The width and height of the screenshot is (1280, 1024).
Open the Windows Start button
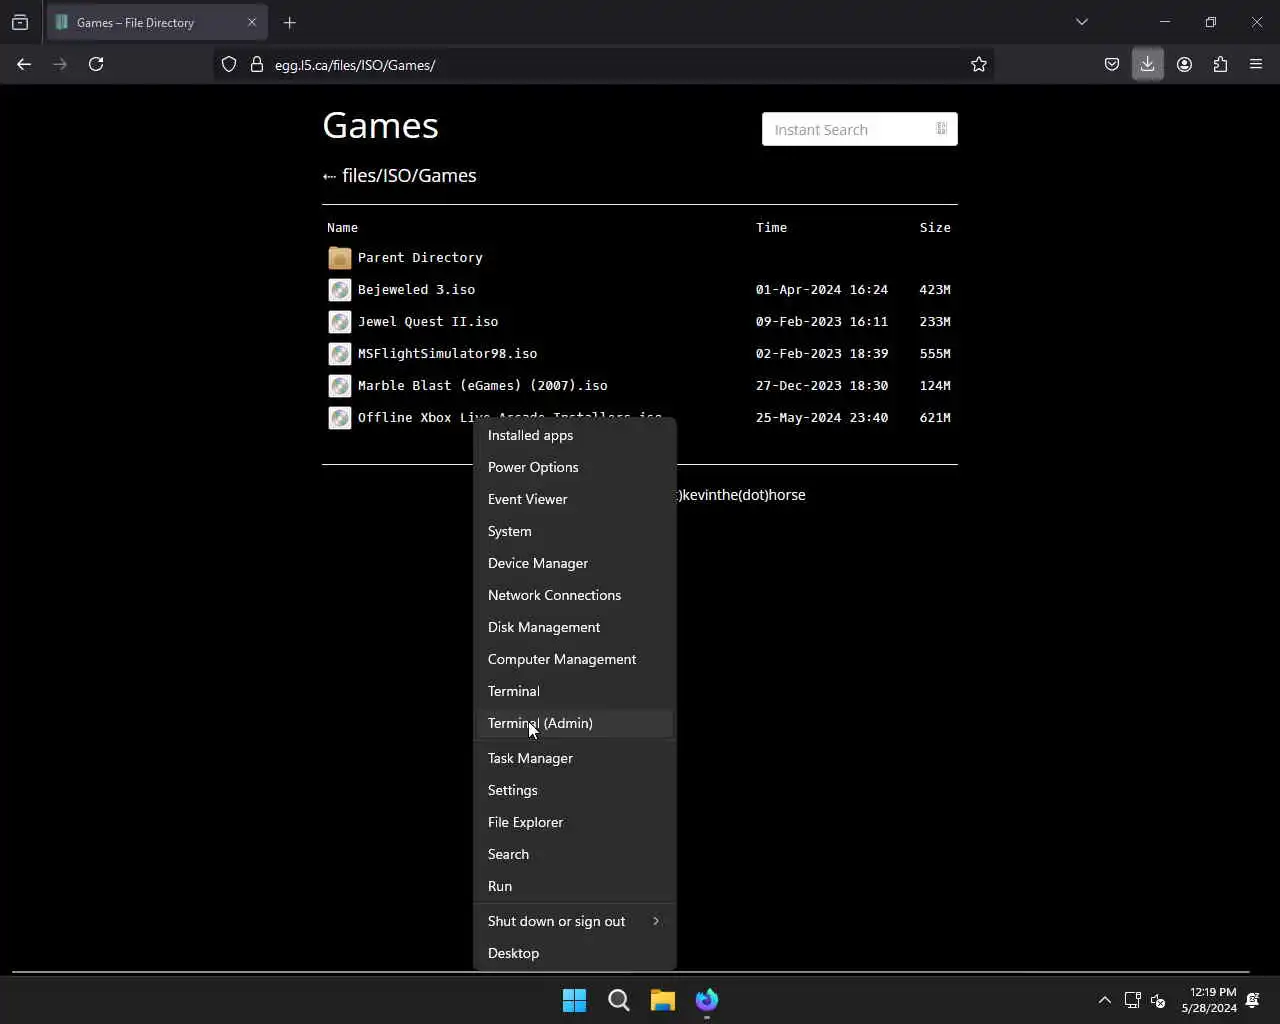pos(575,1000)
